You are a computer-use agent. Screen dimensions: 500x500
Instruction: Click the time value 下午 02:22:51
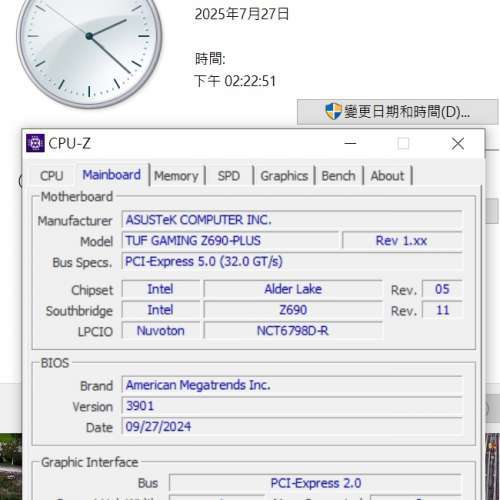235,81
